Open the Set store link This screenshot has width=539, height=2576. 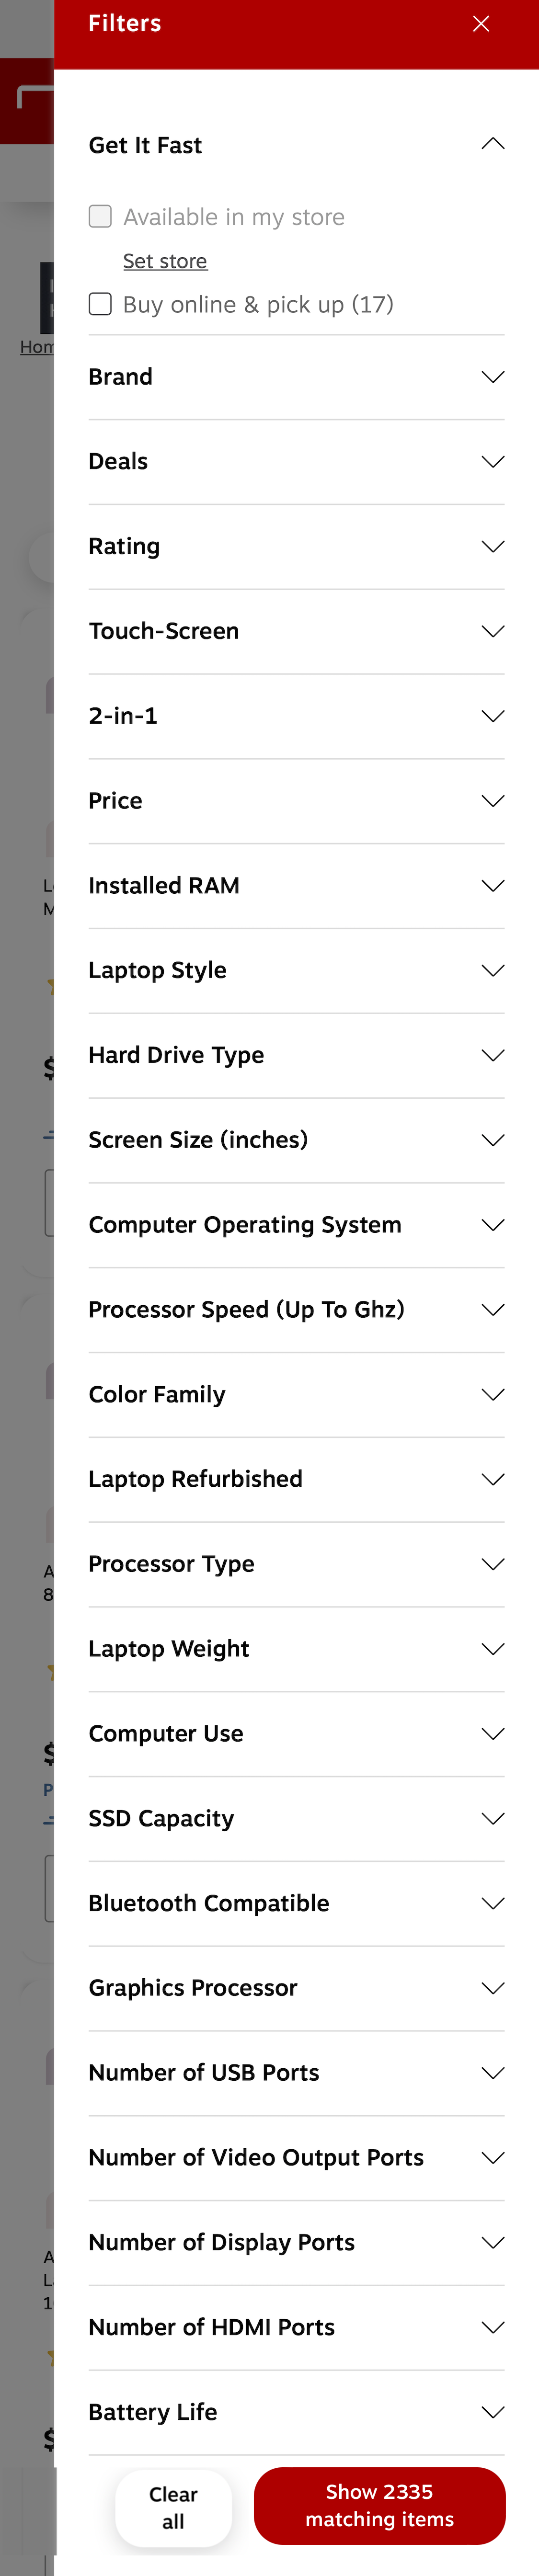click(x=165, y=261)
